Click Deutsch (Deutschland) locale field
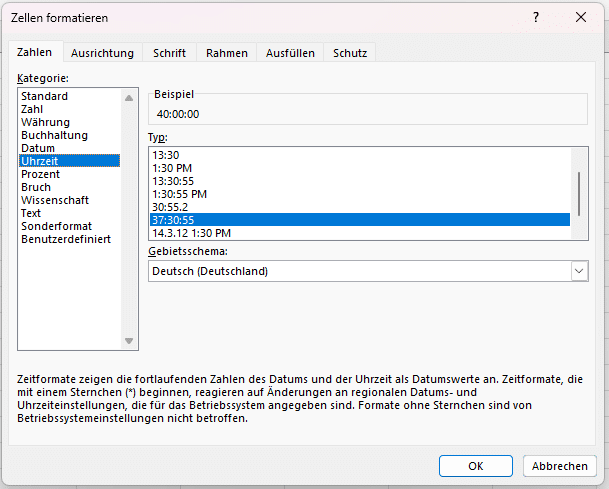 point(360,271)
